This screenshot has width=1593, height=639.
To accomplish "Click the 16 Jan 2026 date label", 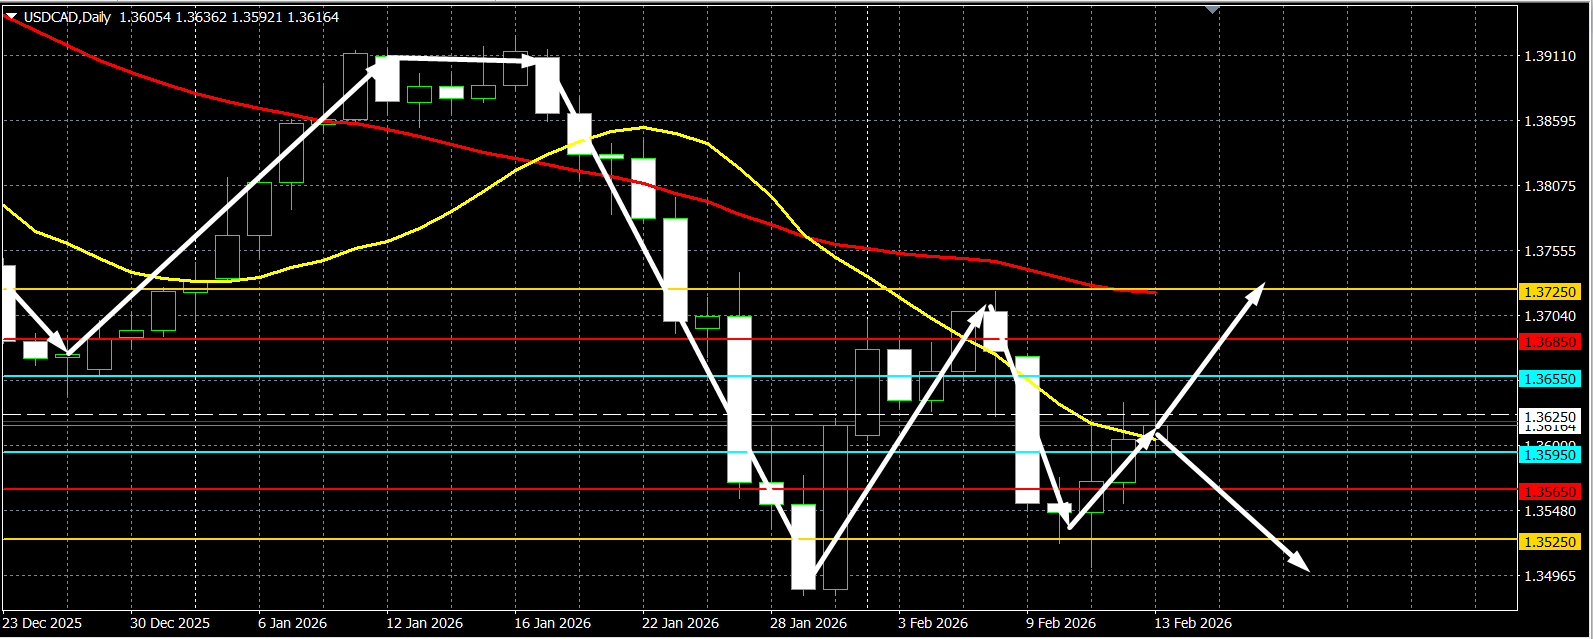I will point(552,623).
